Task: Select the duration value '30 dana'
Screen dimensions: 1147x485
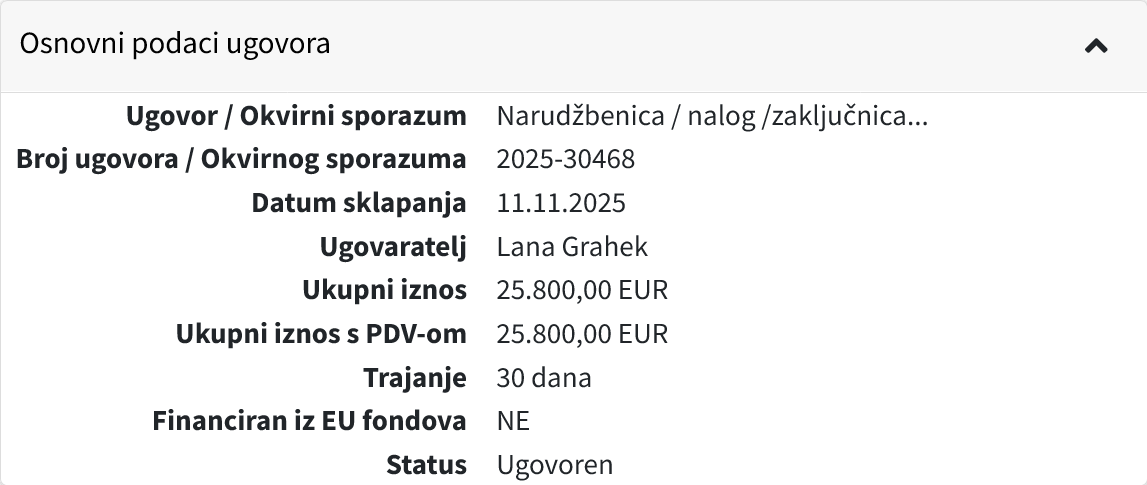Action: pyautogui.click(x=544, y=378)
